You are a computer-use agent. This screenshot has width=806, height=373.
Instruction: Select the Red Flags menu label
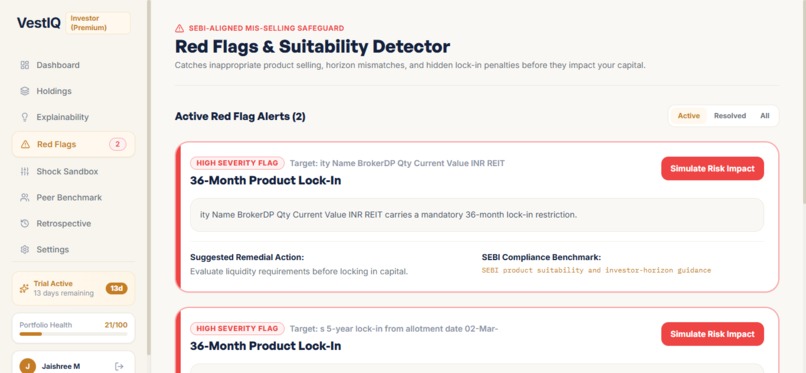[x=57, y=144]
